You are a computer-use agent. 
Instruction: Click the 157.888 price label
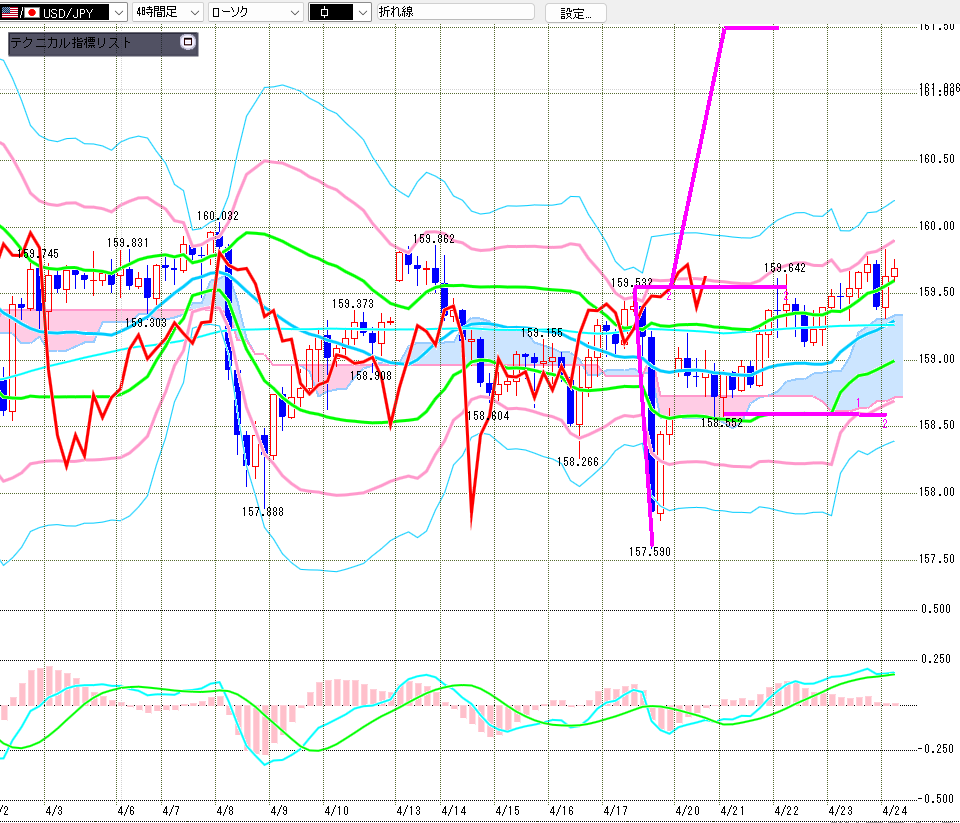click(x=262, y=511)
